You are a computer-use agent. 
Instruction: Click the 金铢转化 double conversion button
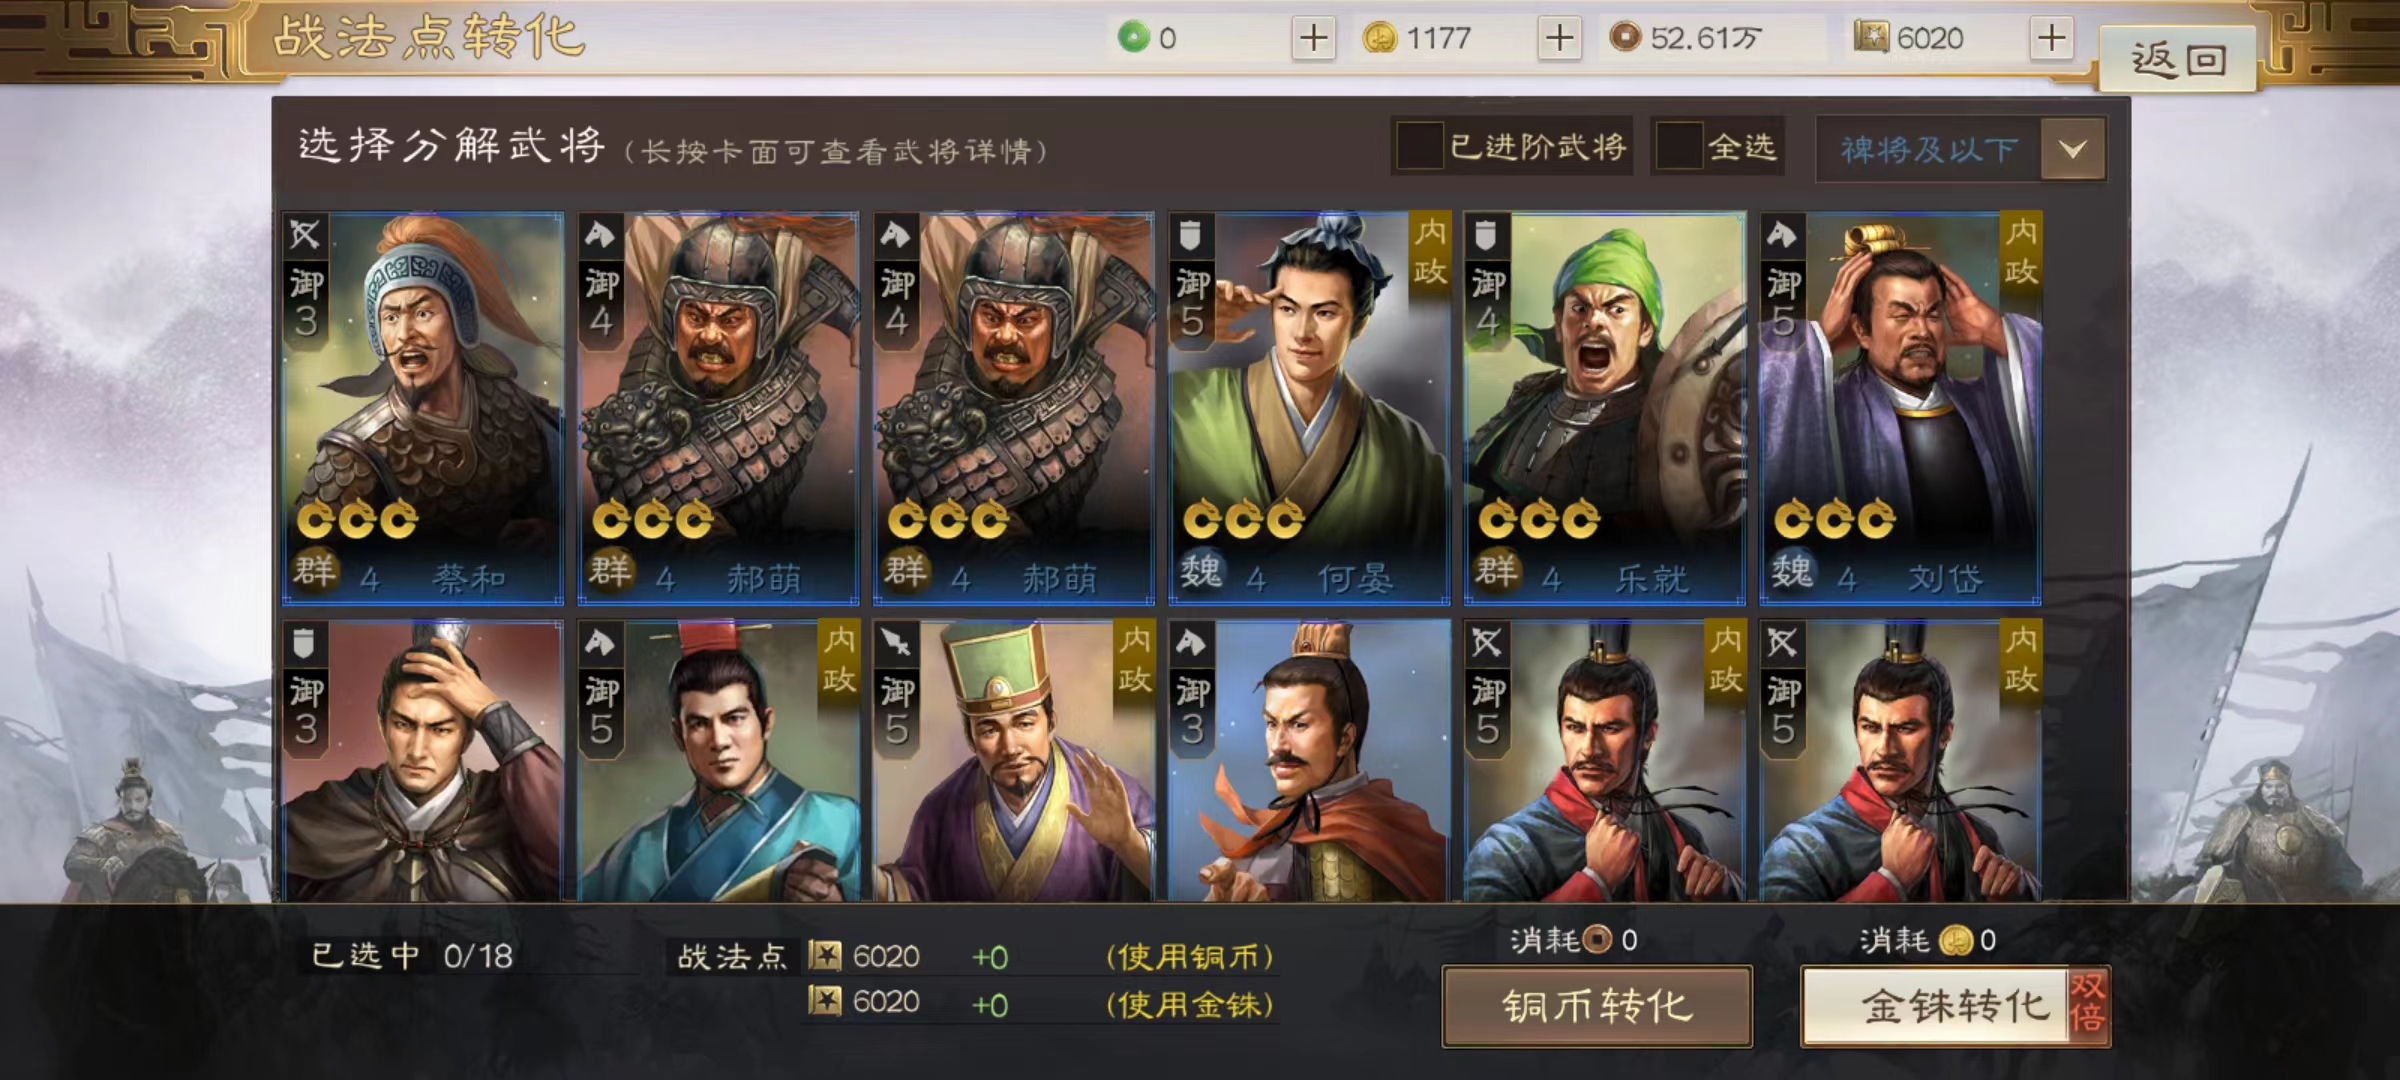point(1956,1006)
